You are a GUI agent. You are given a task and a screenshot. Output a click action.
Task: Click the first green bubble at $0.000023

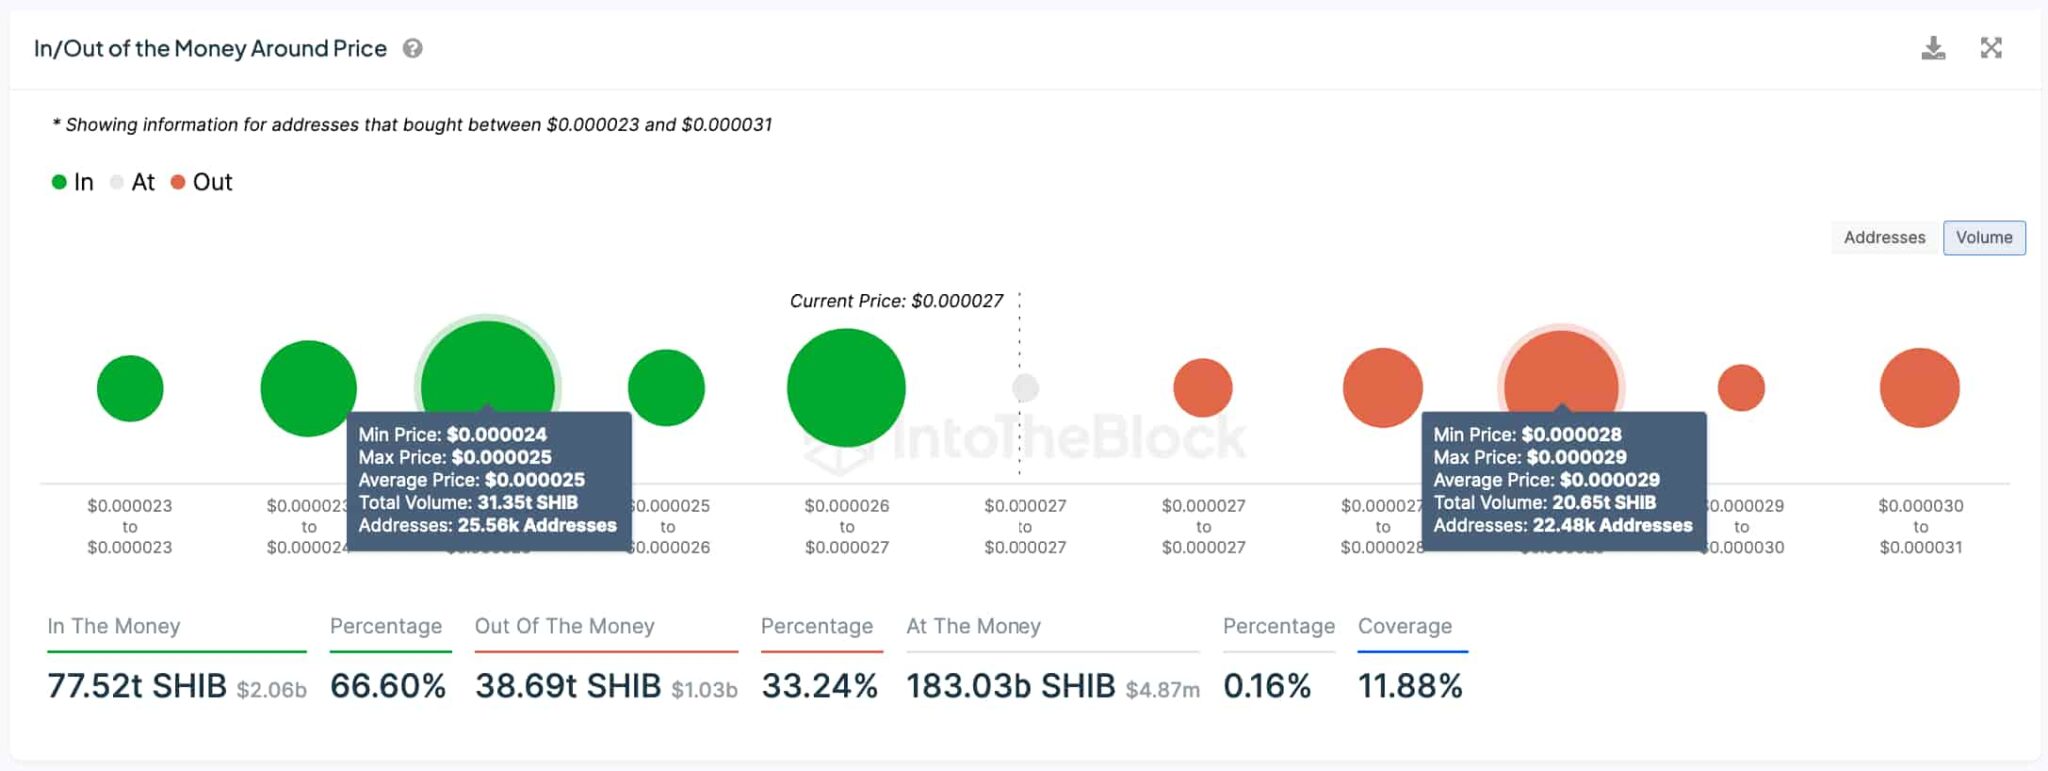pos(130,388)
